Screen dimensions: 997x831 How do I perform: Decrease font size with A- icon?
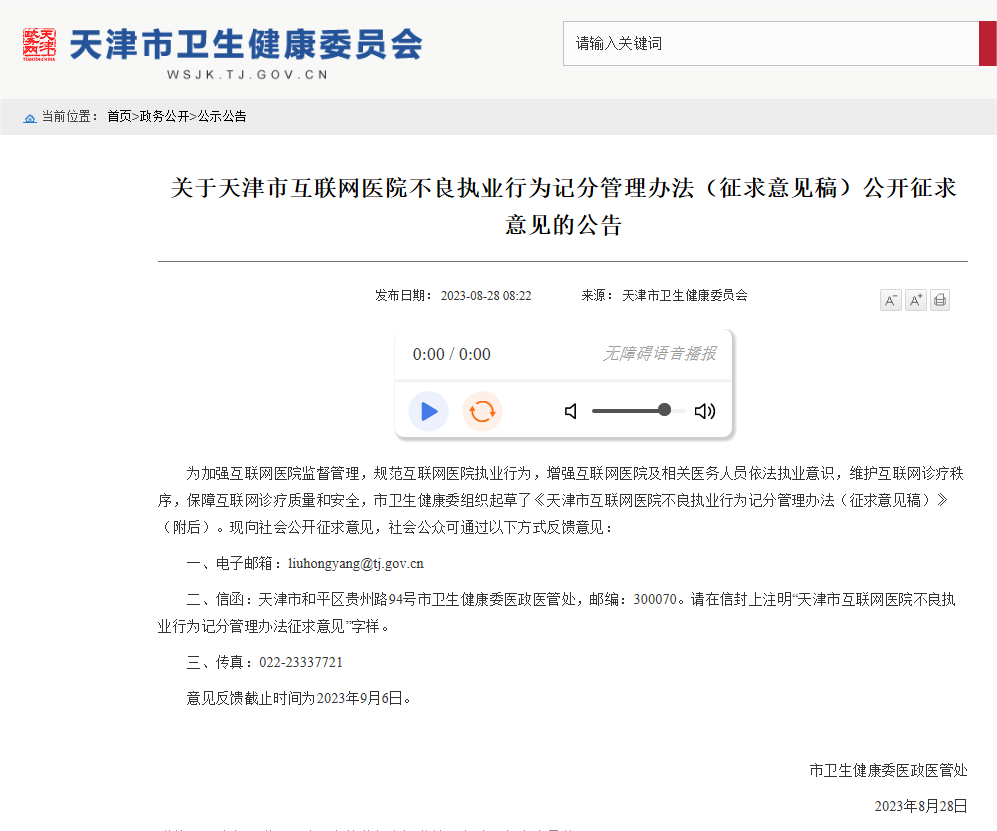[x=891, y=300]
